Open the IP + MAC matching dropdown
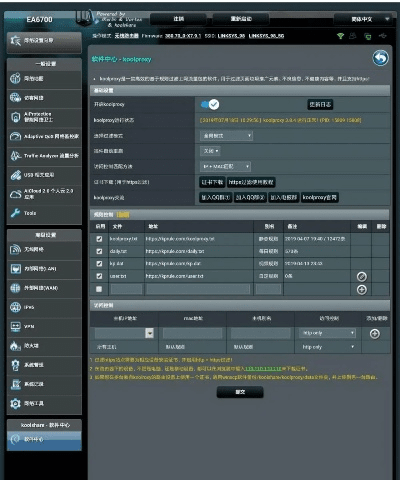Screen dimensions: 400x480 click(225, 166)
